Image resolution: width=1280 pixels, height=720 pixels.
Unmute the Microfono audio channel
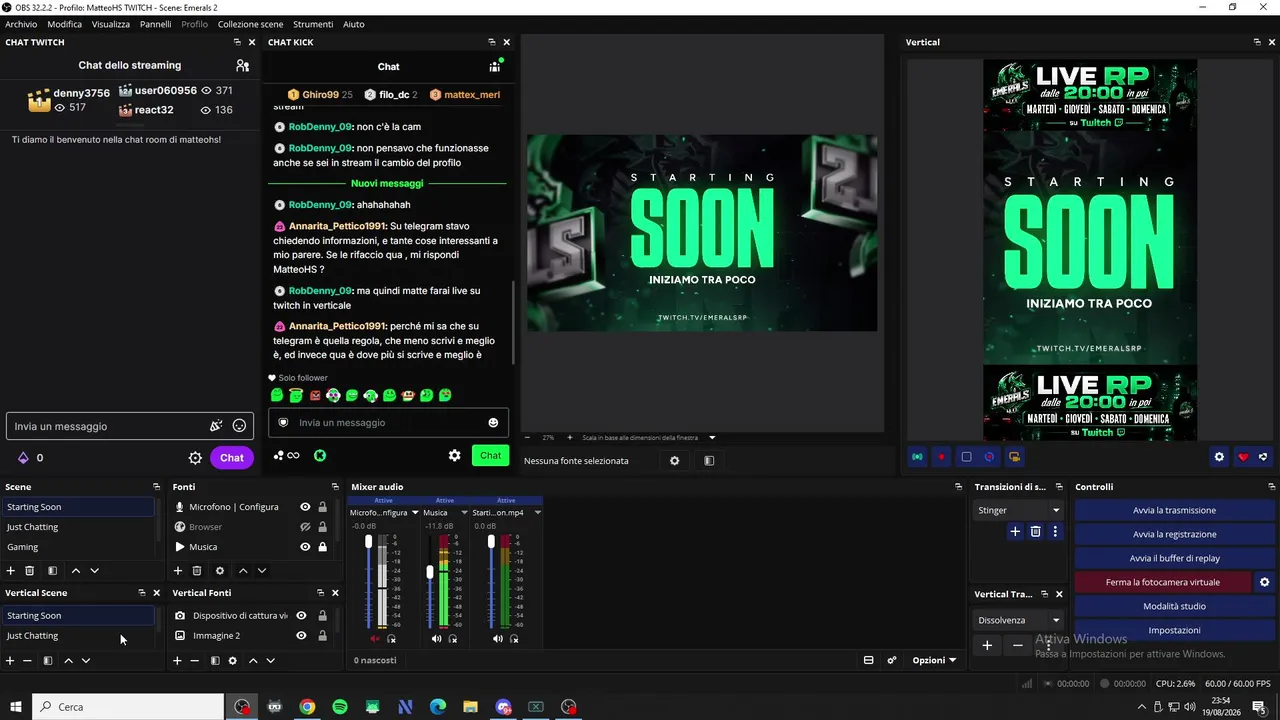tap(375, 639)
